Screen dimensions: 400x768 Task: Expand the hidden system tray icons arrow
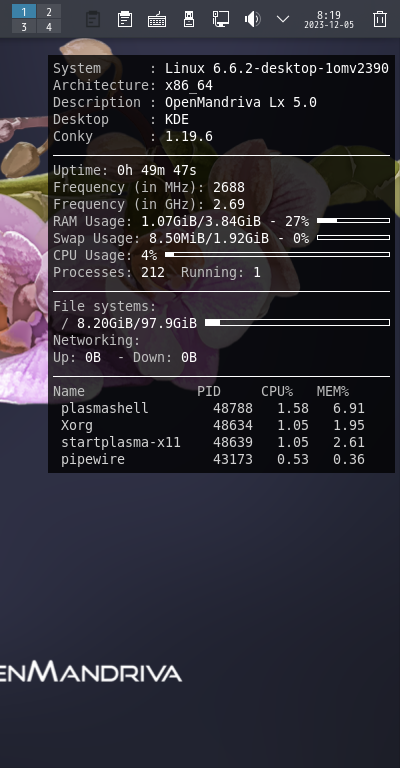[x=283, y=19]
